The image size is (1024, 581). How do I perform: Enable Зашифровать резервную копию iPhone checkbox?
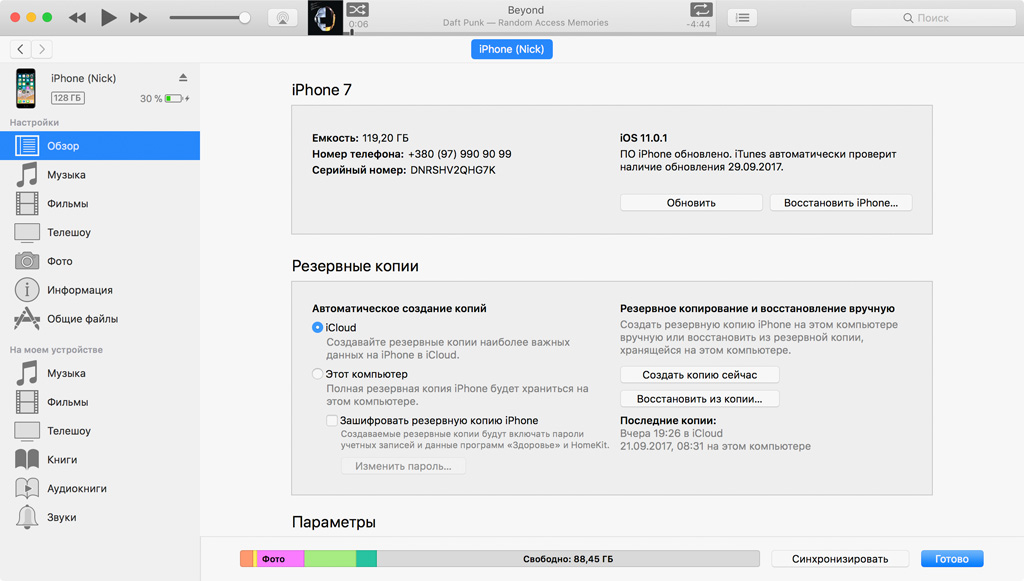pos(332,420)
